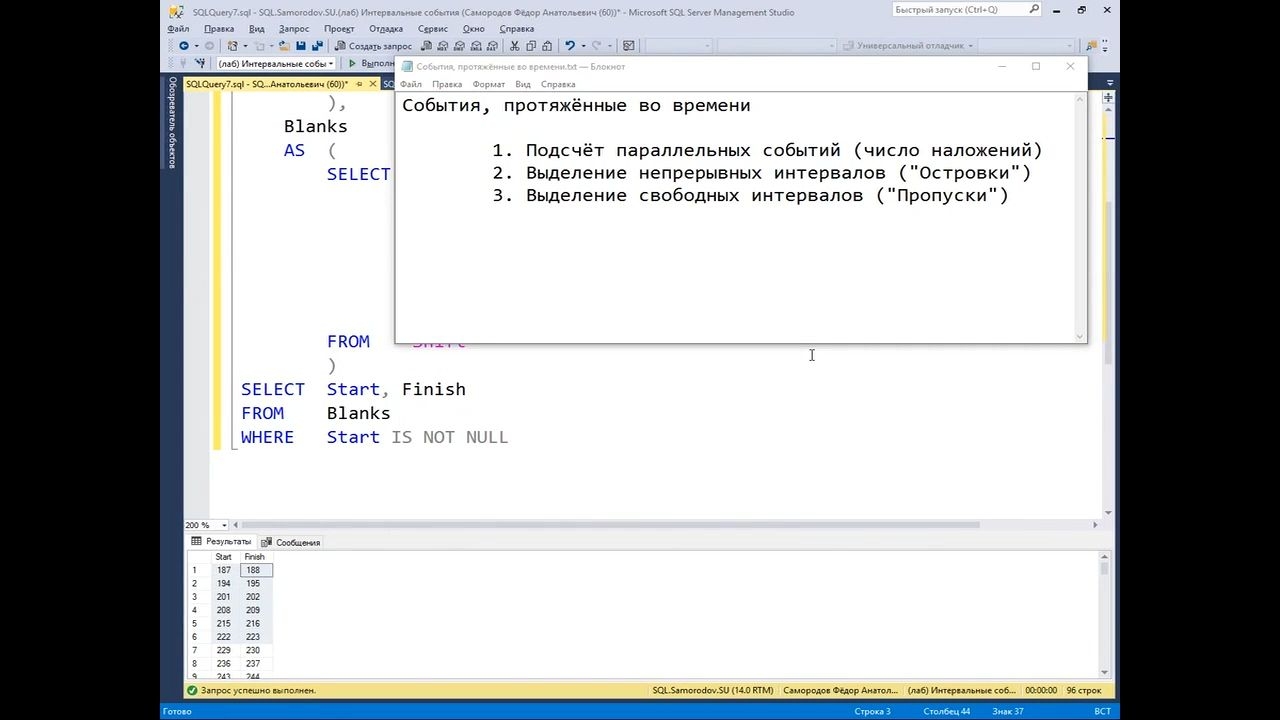Click the Save (floppy disk) toolbar icon
This screenshot has width=1280, height=720.
(301, 46)
